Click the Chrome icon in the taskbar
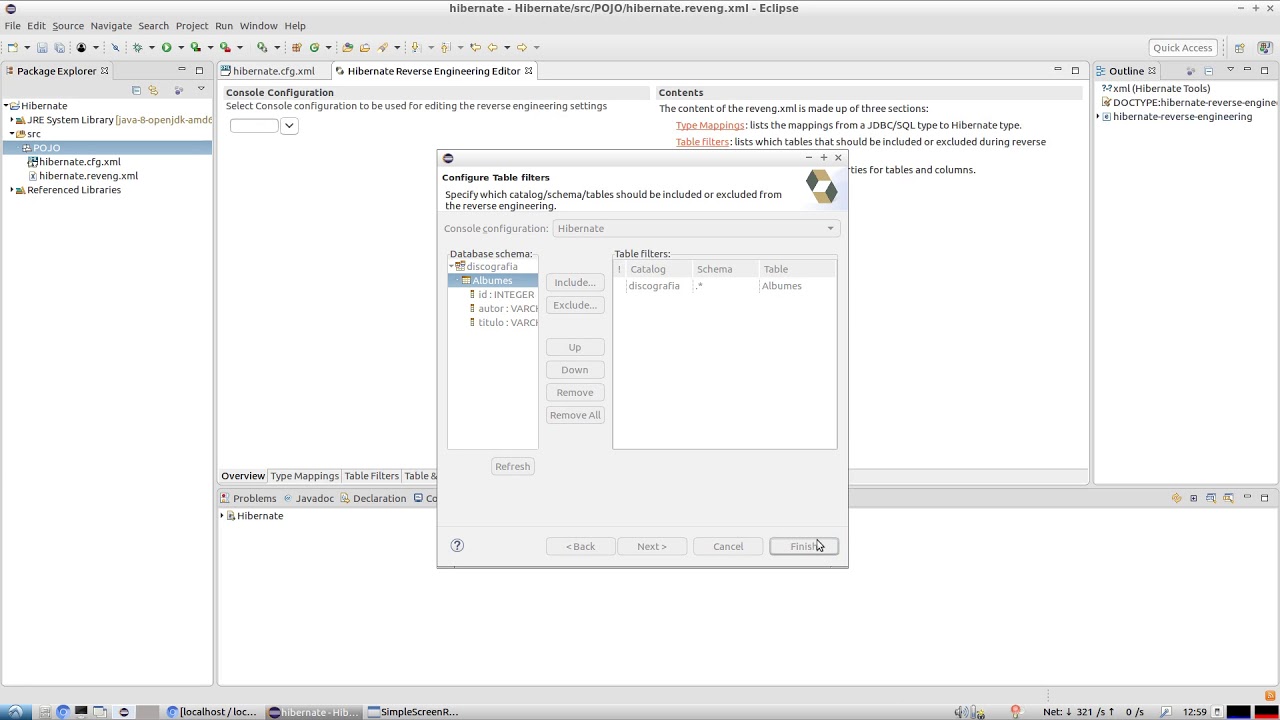 (63, 712)
